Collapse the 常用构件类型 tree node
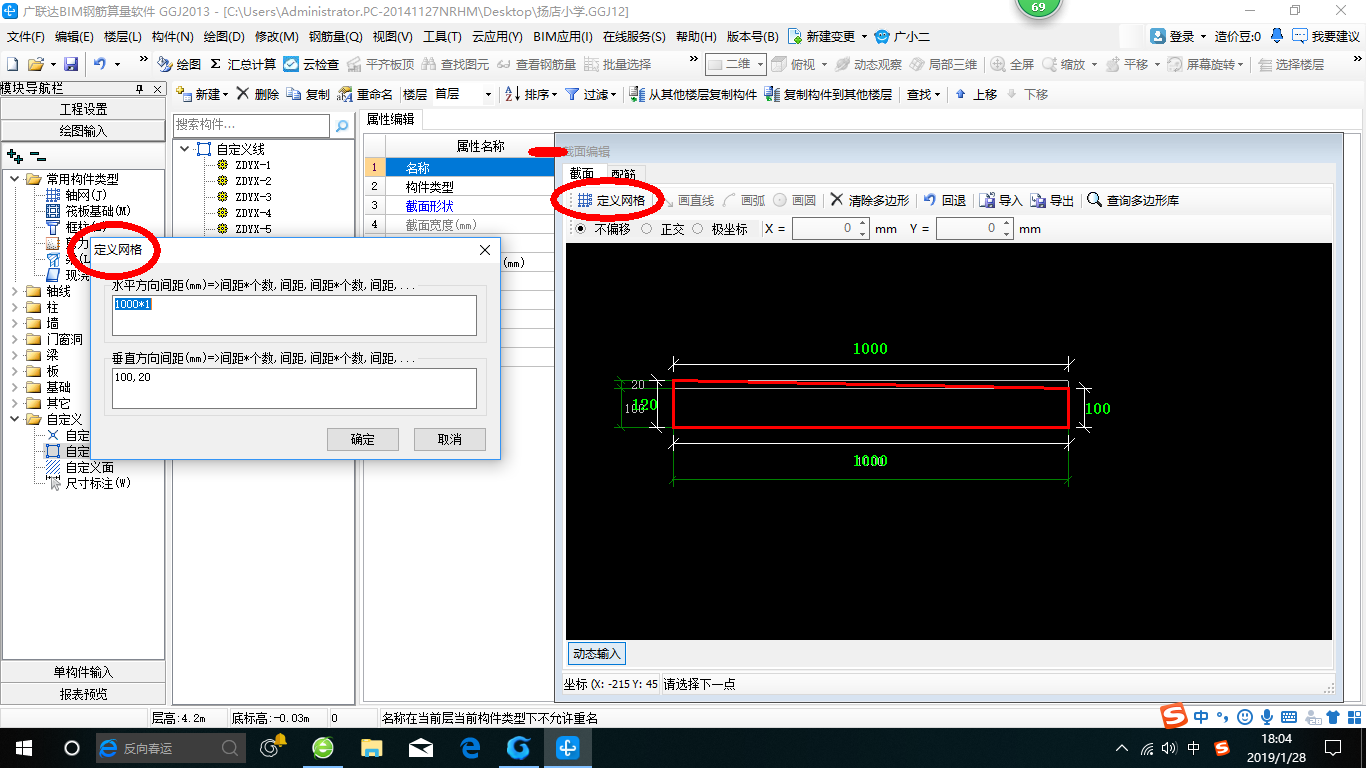The height and width of the screenshot is (768, 1366). pos(15,179)
